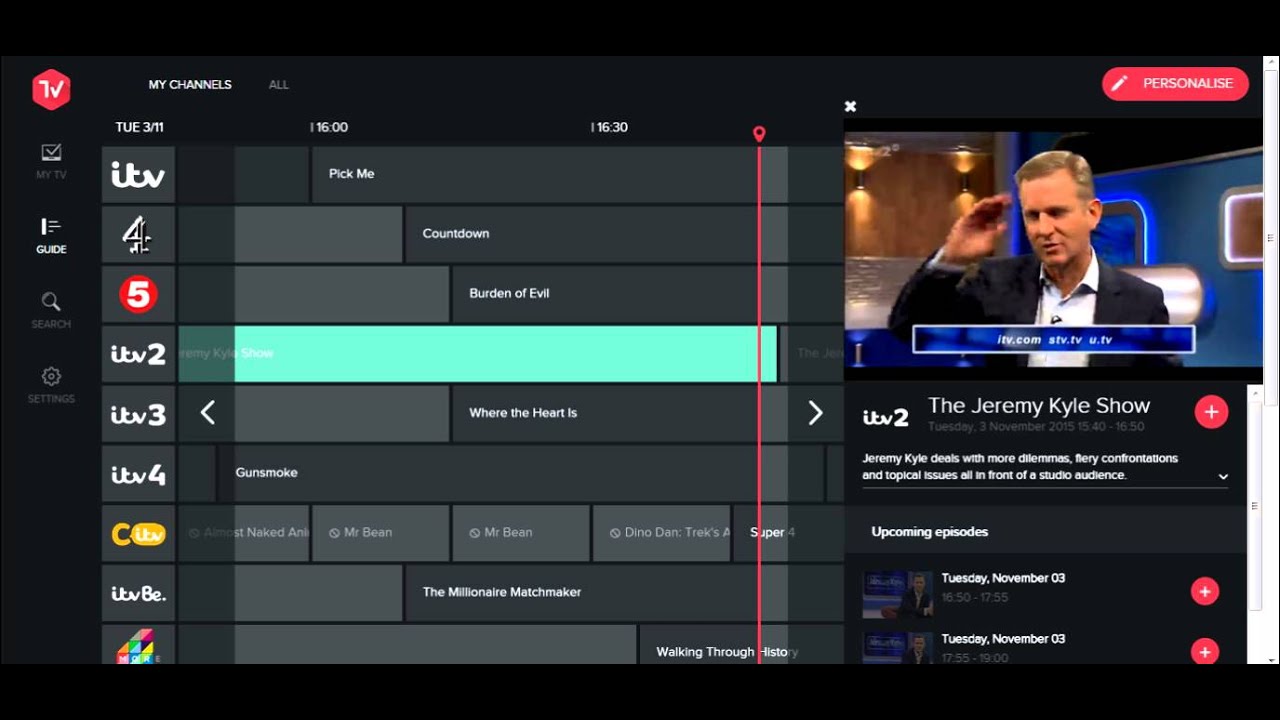Open the Guide section
The height and width of the screenshot is (720, 1280).
pos(51,236)
